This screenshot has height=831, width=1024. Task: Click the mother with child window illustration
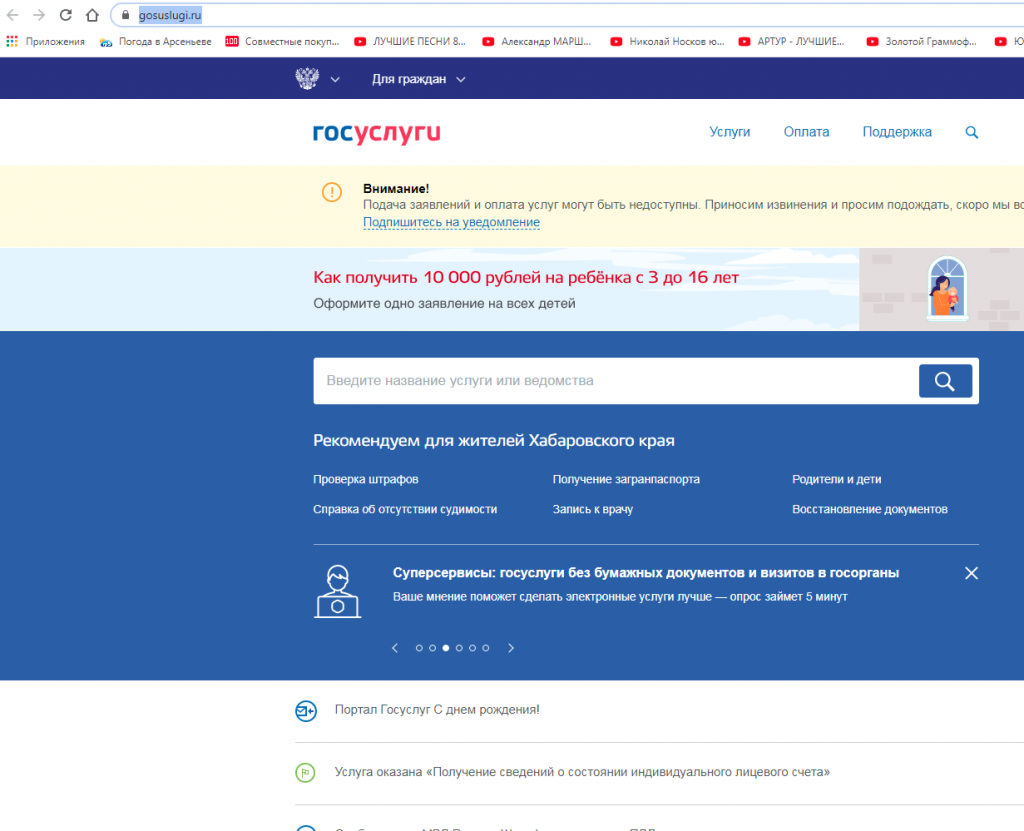coord(947,288)
